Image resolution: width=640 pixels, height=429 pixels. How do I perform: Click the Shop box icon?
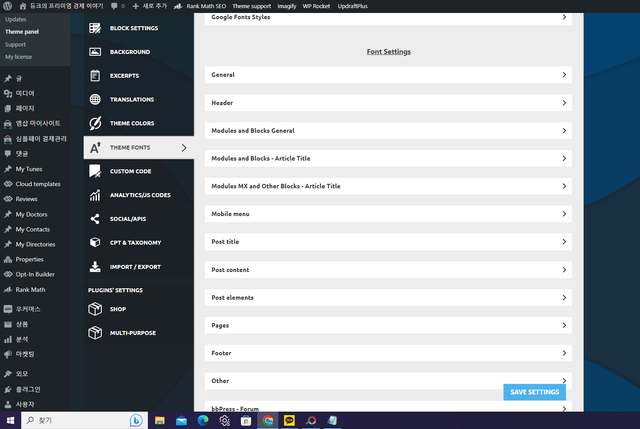pyautogui.click(x=95, y=309)
